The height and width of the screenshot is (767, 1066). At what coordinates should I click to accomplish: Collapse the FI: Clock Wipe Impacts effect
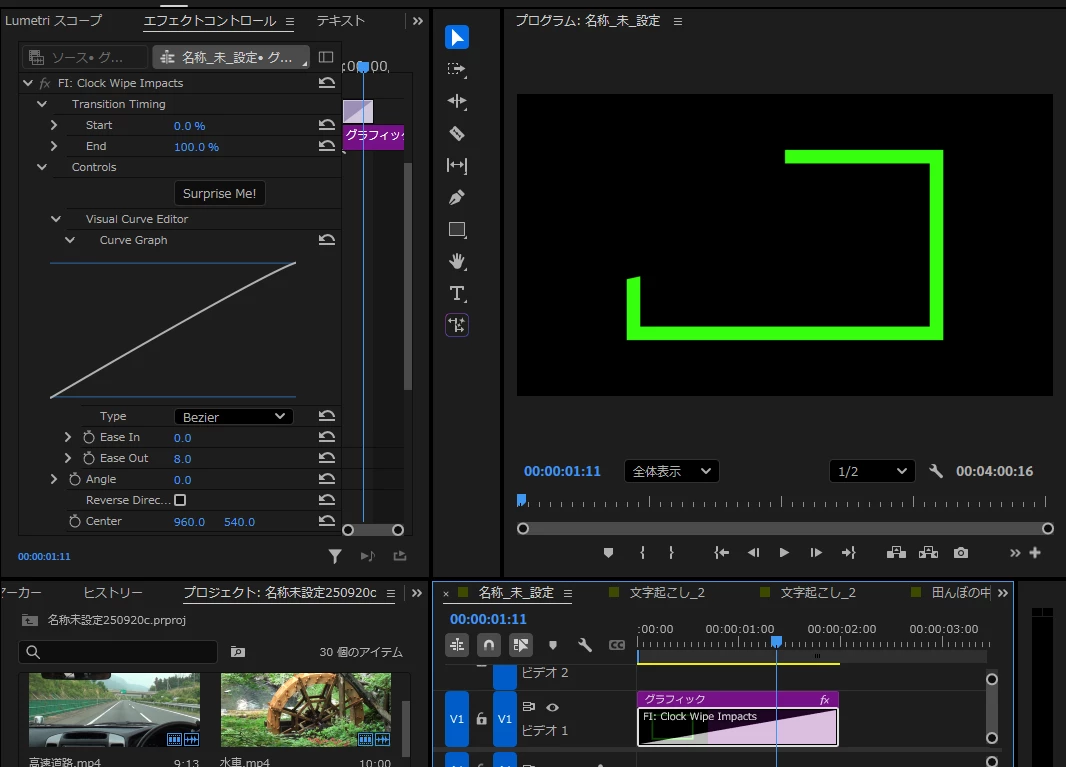[x=28, y=83]
